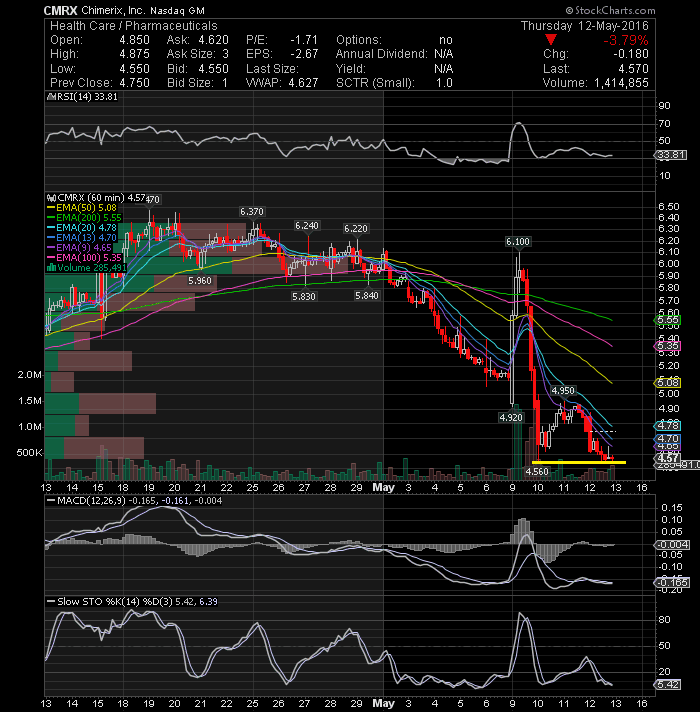Click the Low value 4.550
The image size is (700, 712).
(x=134, y=69)
